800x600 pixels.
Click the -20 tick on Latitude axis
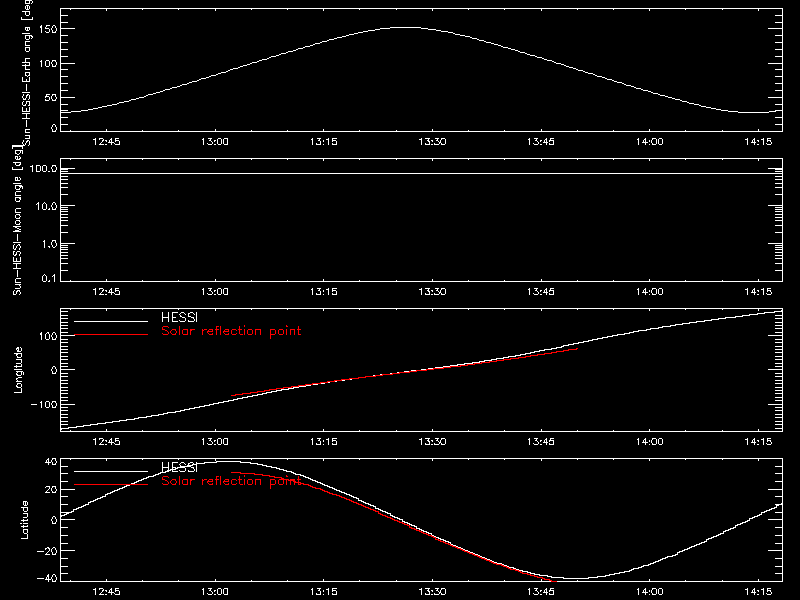point(47,551)
